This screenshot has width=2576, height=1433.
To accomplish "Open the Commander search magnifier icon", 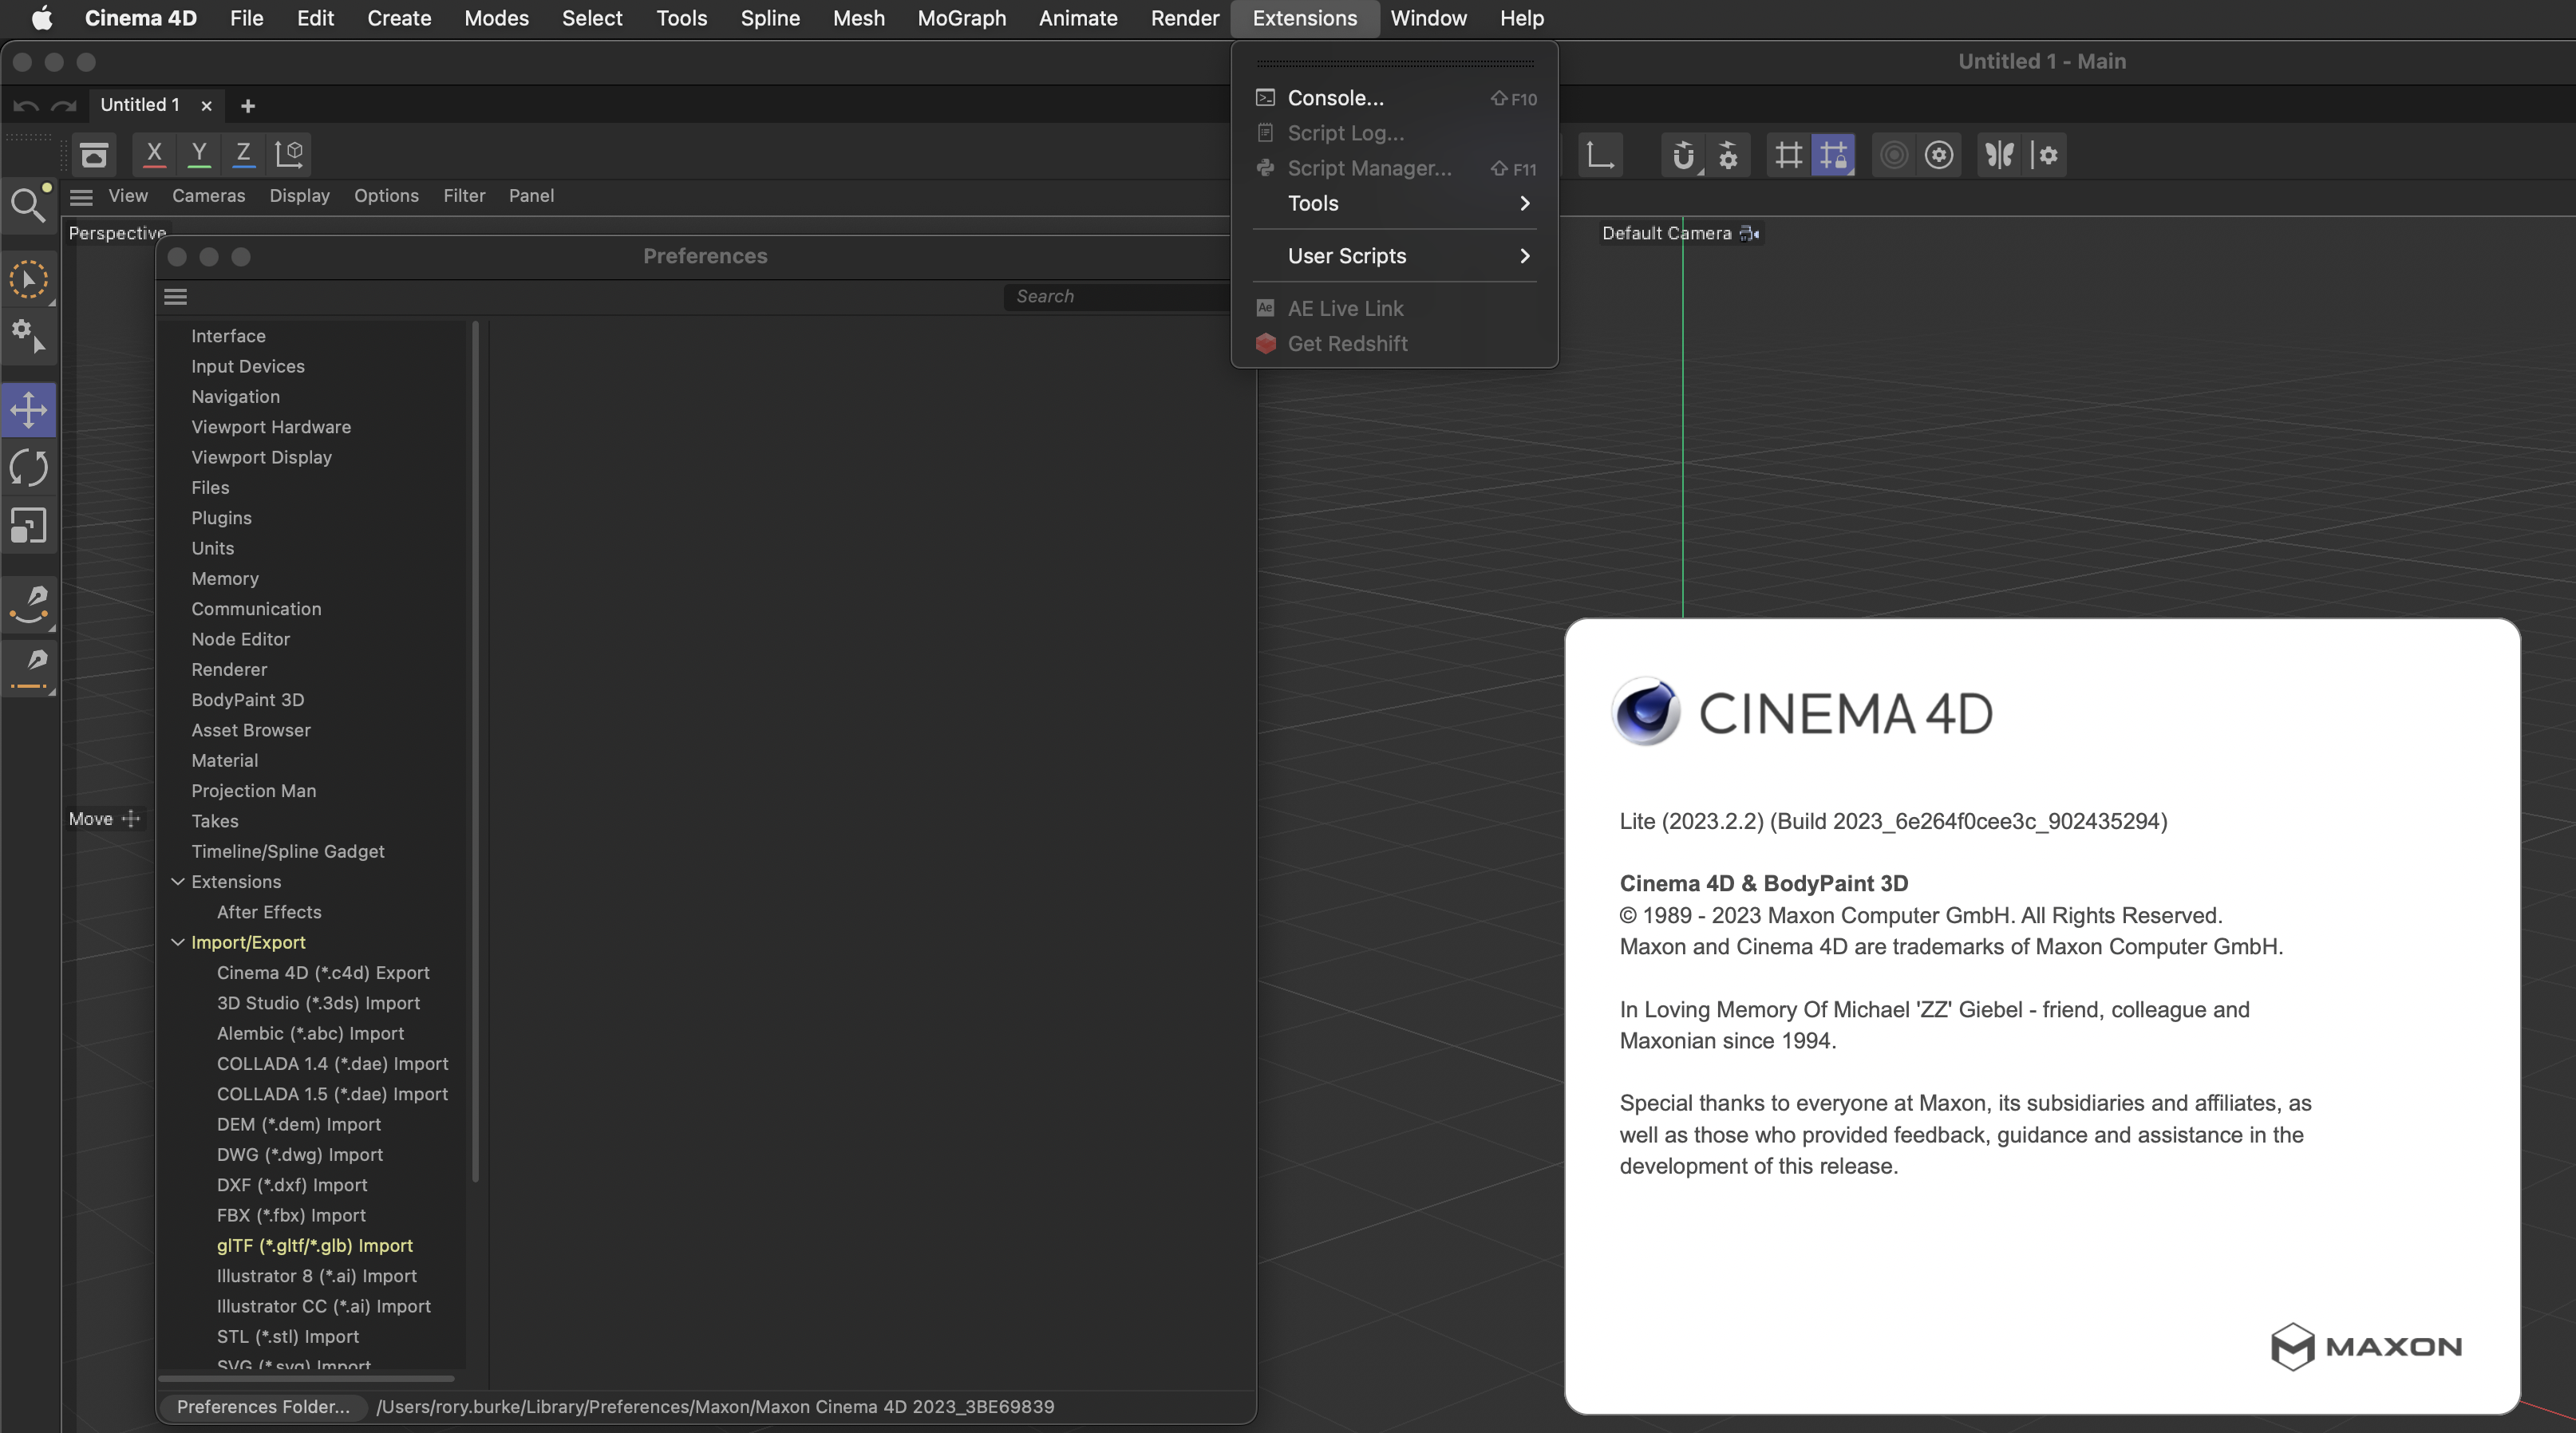I will click(28, 205).
